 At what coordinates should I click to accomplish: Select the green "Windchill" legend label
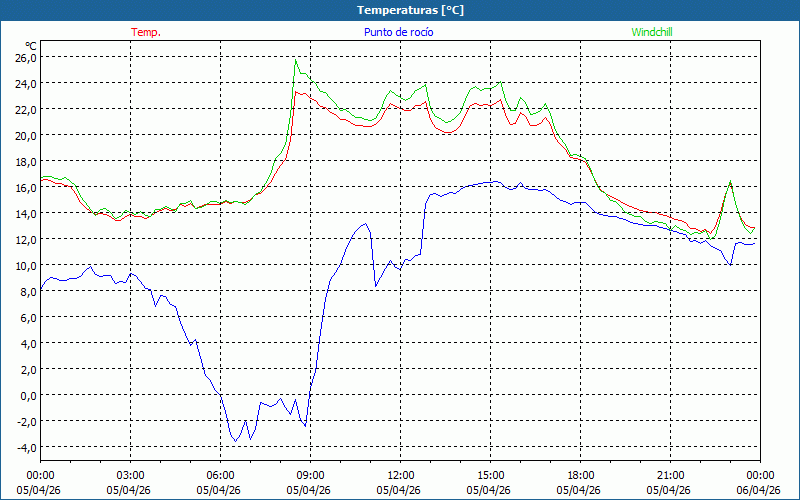point(651,32)
